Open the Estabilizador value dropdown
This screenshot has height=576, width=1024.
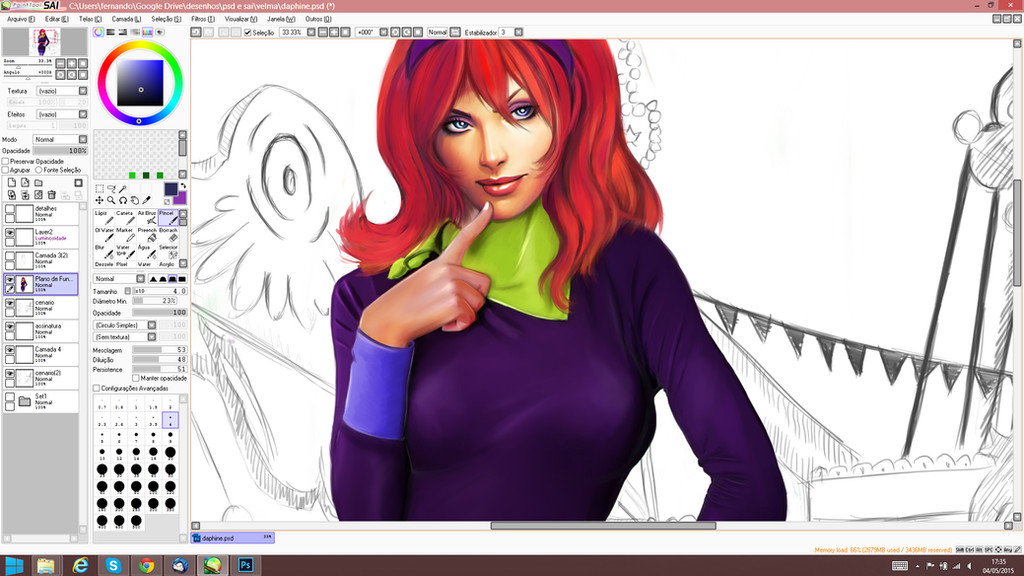(519, 32)
